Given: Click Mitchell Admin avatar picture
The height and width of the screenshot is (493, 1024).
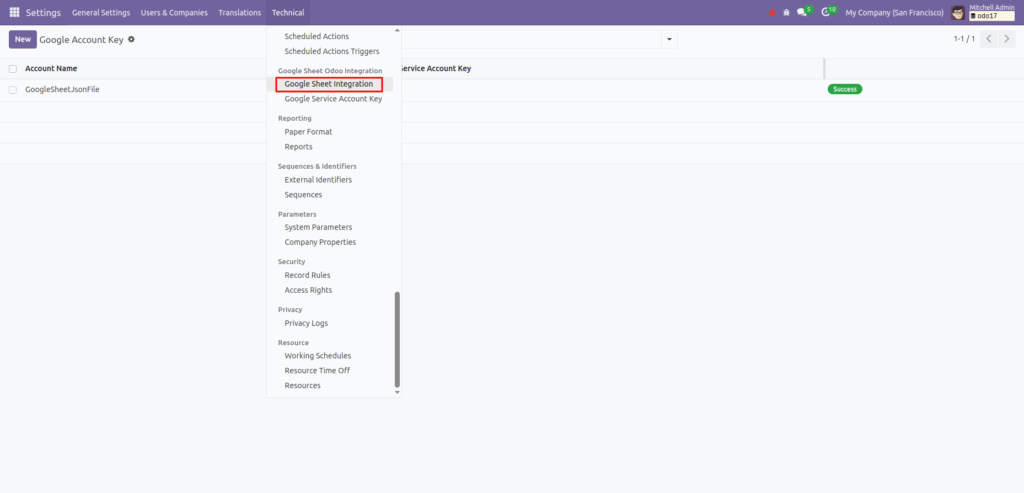Looking at the screenshot, I should pyautogui.click(x=958, y=12).
